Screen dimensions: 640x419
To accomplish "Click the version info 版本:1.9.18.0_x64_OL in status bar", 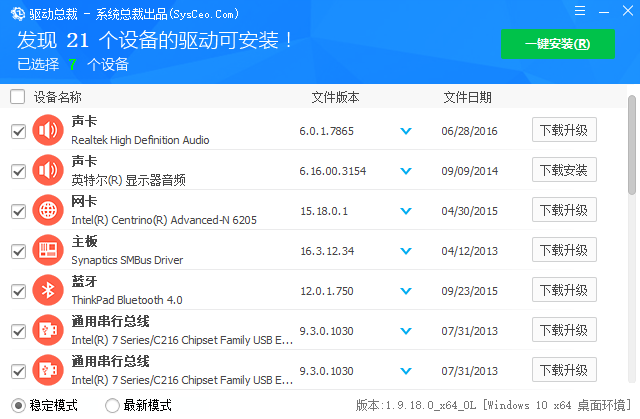I will point(416,405).
